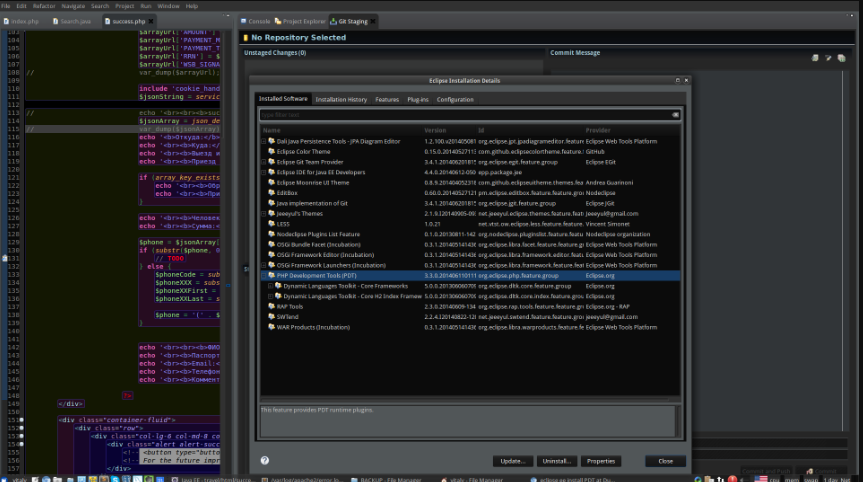
Task: Select the RAP Tools row
Action: 471,306
